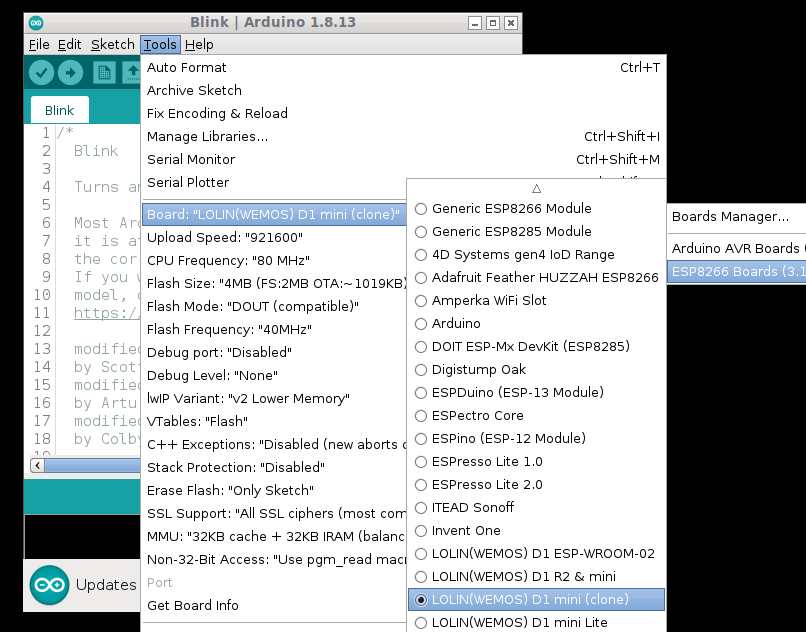This screenshot has width=806, height=632.
Task: Select LOLIN(WEMOS) D1 R2 & mini
Action: 536,576
